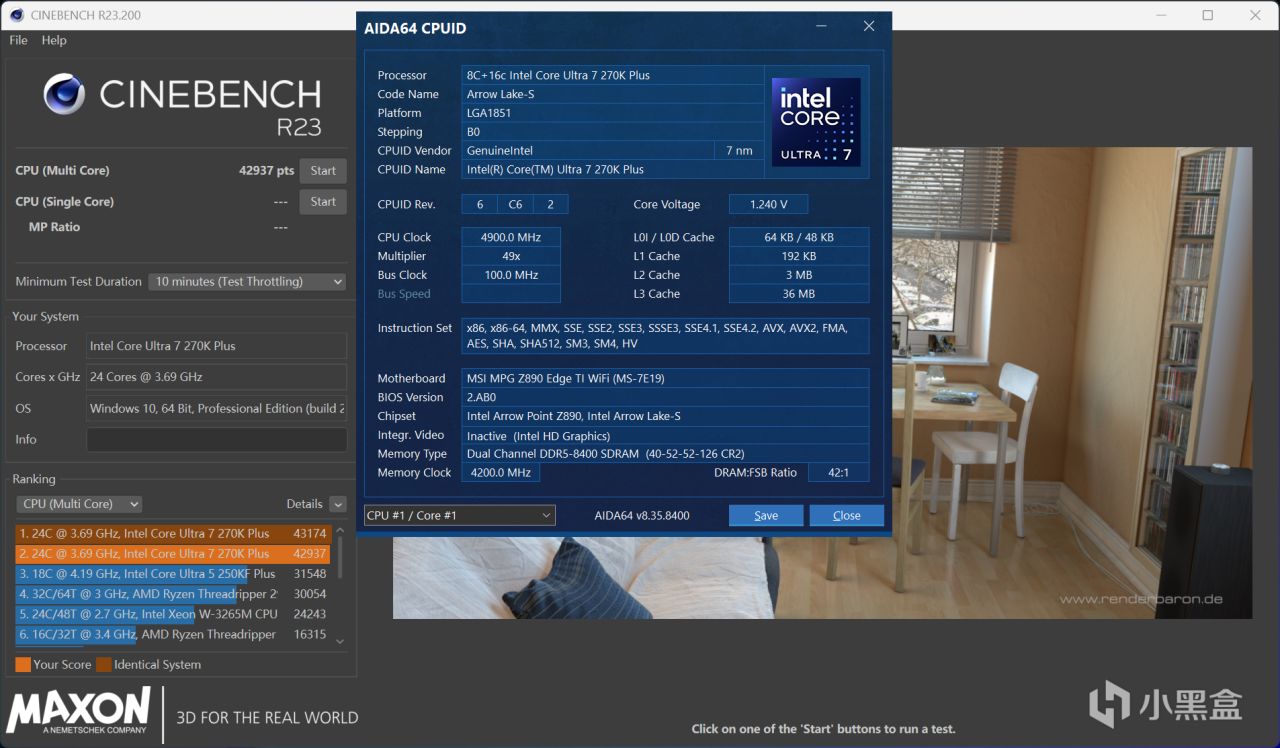Close the AIDA64 CPUID dialog with the X
This screenshot has height=748, width=1280.
coord(869,27)
